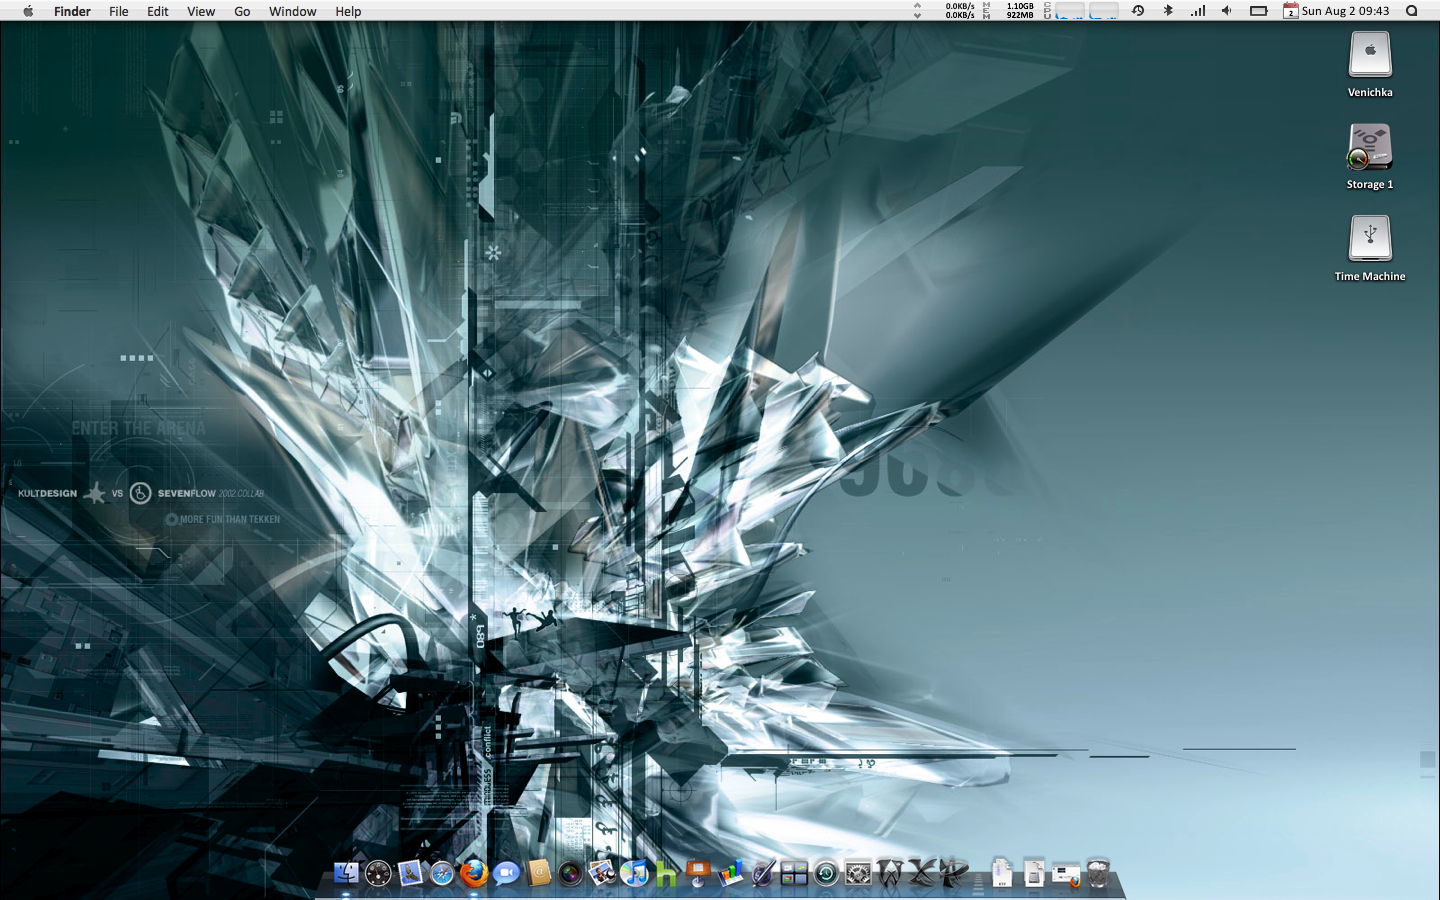Launch the dark 'X' app in Dock

click(x=922, y=873)
